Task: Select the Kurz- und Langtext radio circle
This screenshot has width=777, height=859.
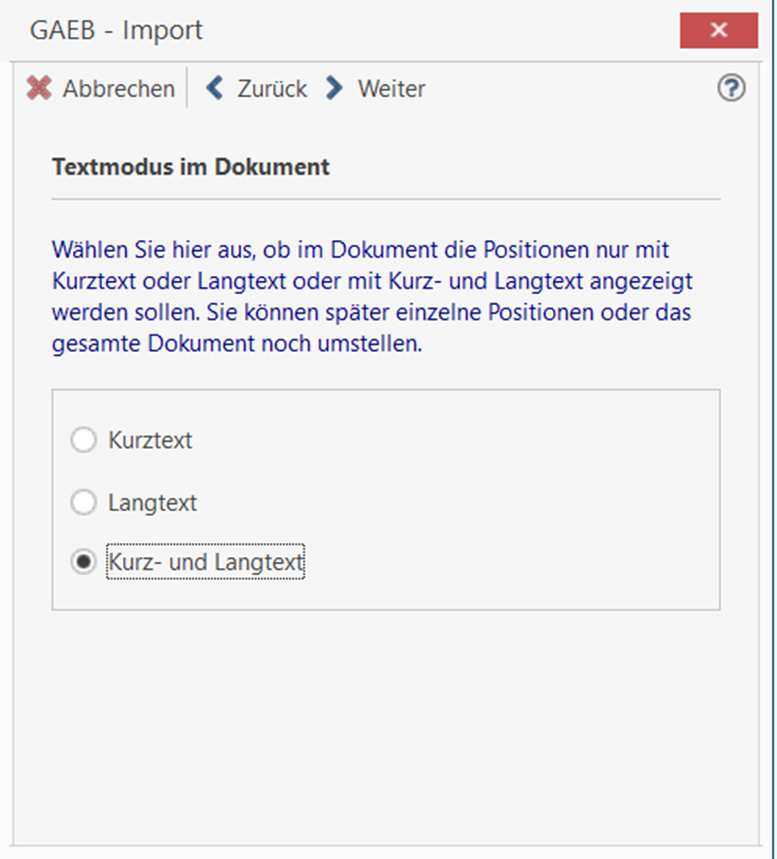Action: click(83, 563)
